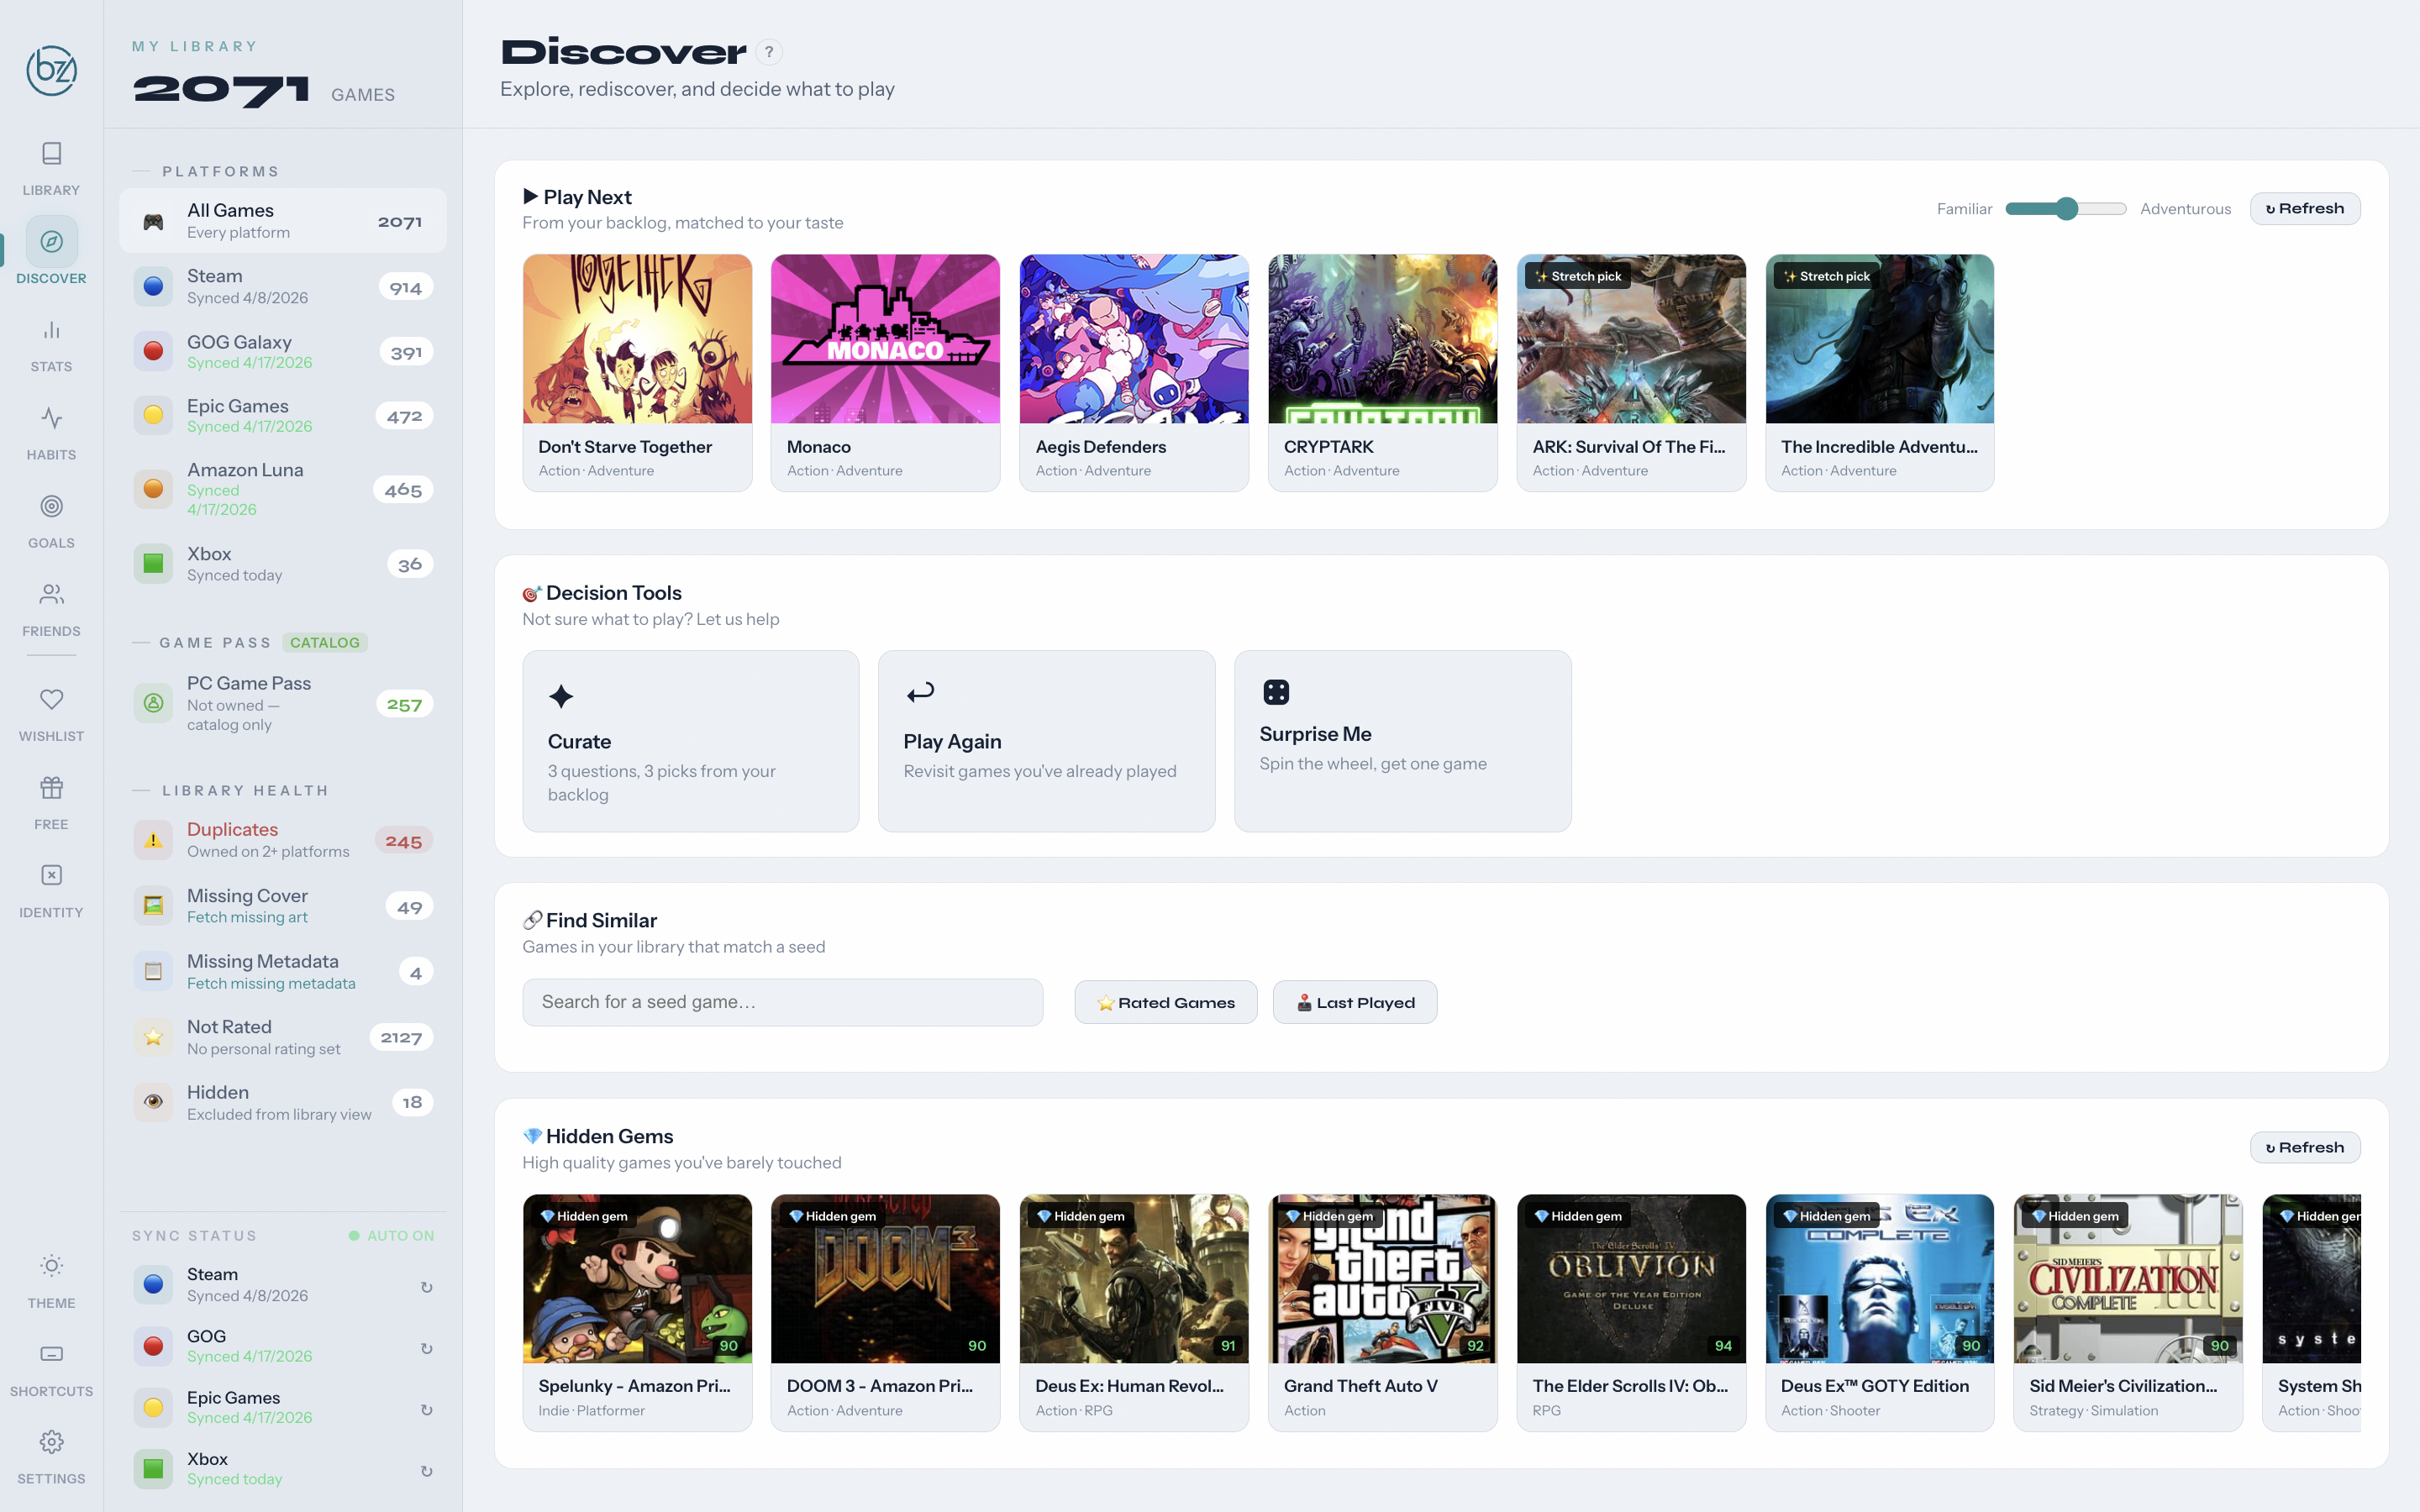Image resolution: width=2420 pixels, height=1512 pixels.
Task: Filter library by Xbox platform
Action: tap(283, 564)
